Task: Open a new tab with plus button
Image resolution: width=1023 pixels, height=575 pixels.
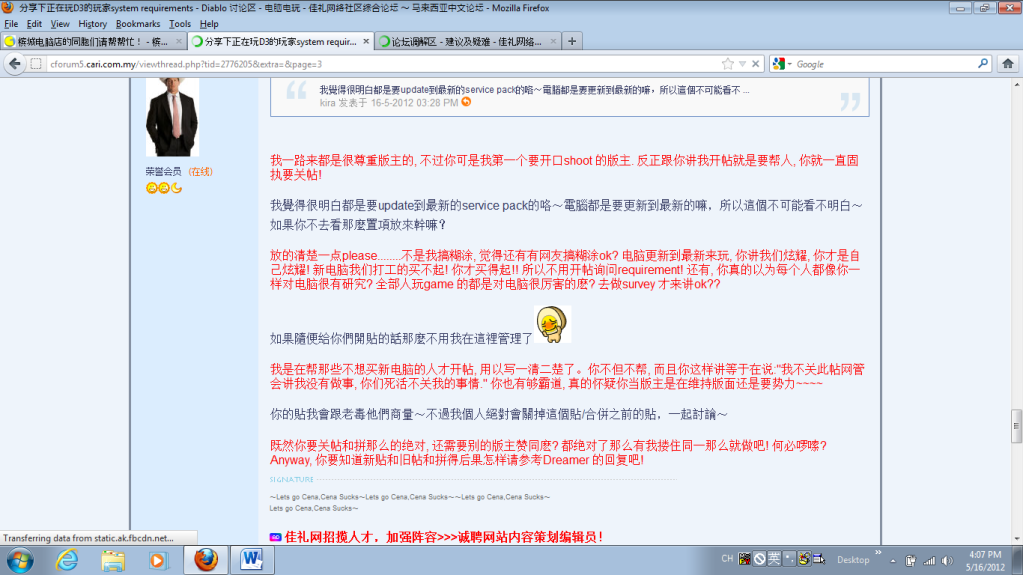Action: tap(572, 41)
